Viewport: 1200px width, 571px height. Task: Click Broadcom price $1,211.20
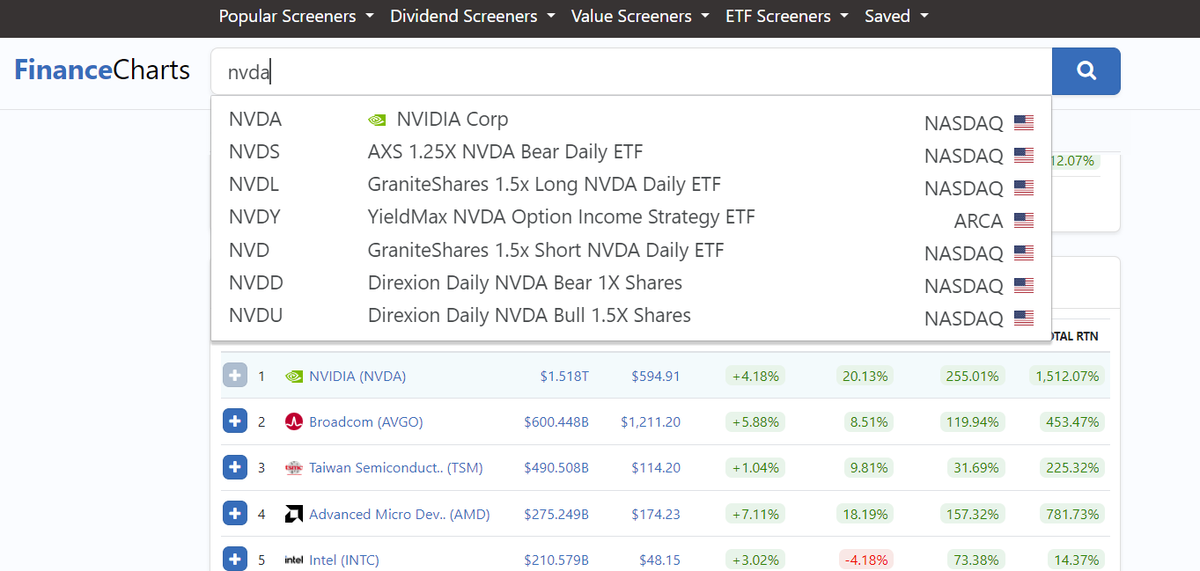650,422
